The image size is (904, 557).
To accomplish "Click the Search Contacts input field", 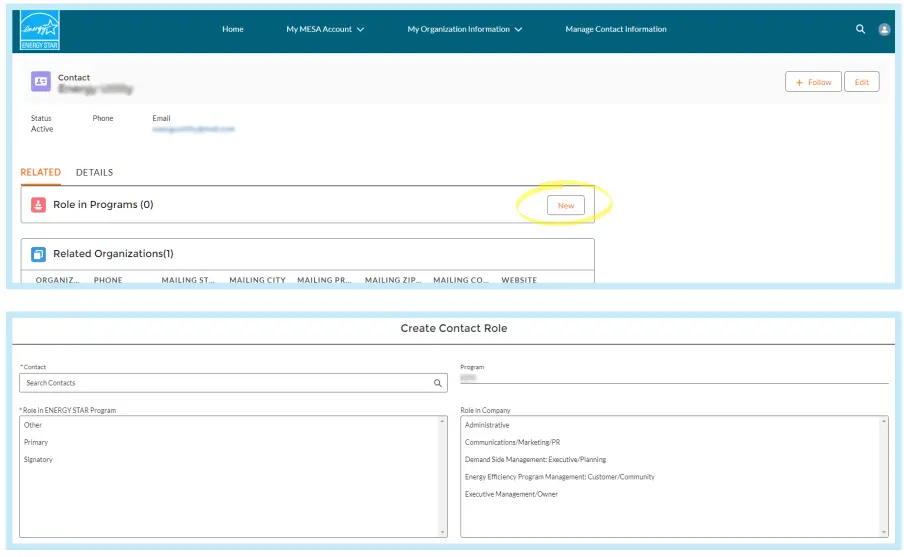I will coord(233,383).
